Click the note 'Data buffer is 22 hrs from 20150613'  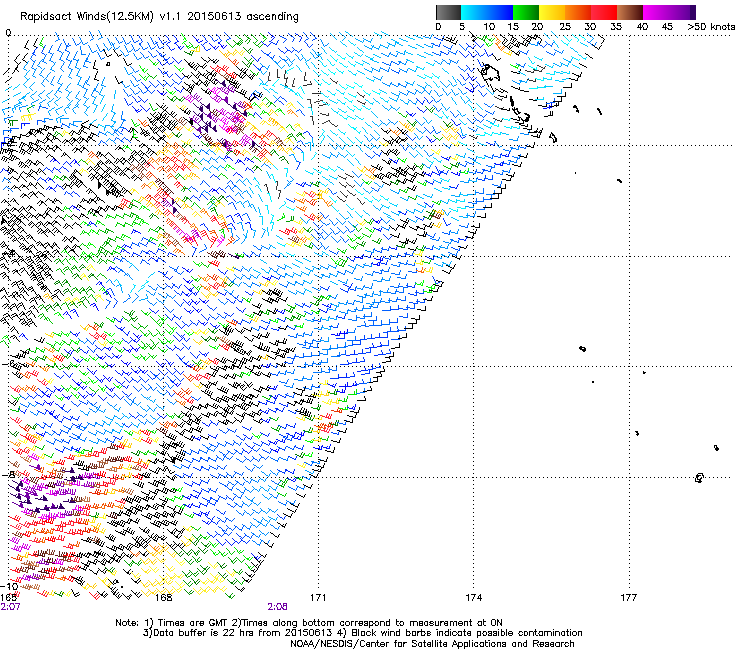(242, 633)
